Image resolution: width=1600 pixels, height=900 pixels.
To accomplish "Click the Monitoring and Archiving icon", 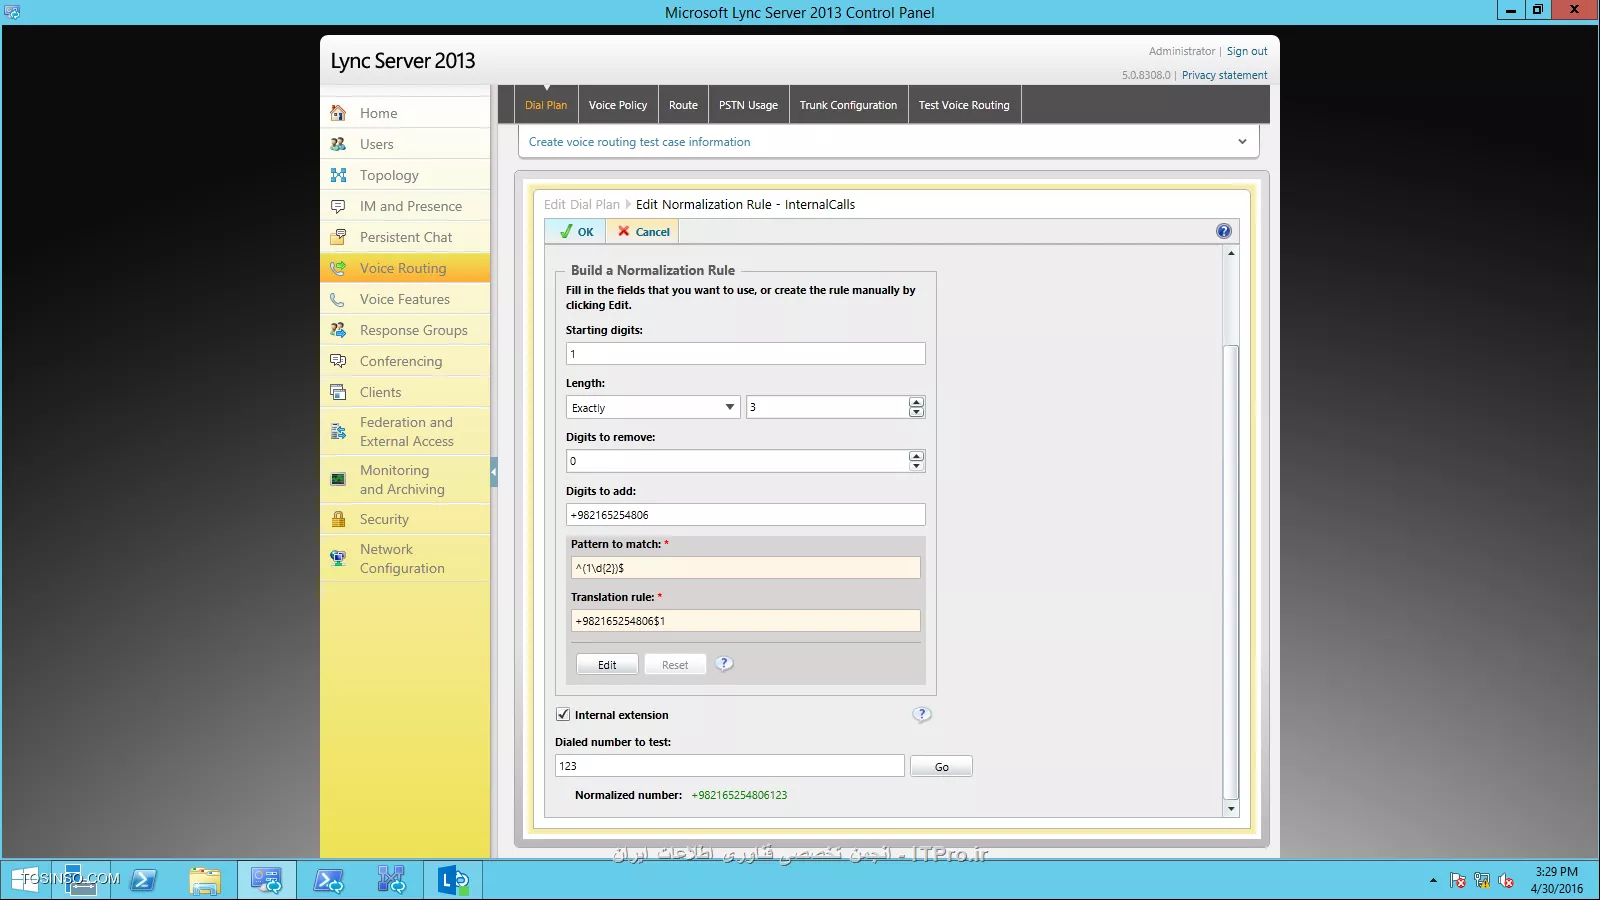I will click(338, 479).
